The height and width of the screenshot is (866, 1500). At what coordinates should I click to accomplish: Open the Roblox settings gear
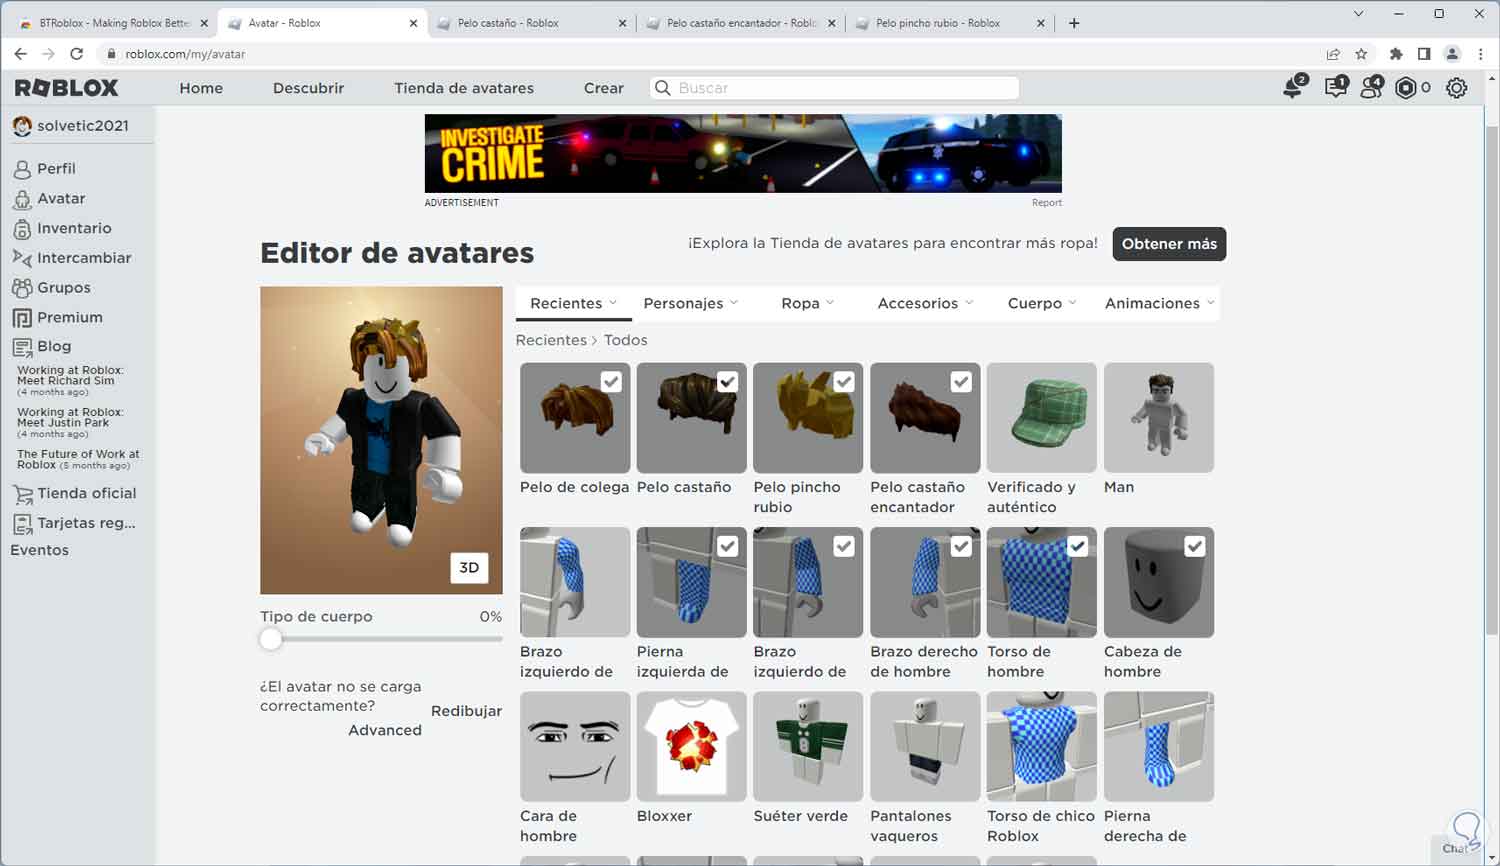tap(1457, 88)
